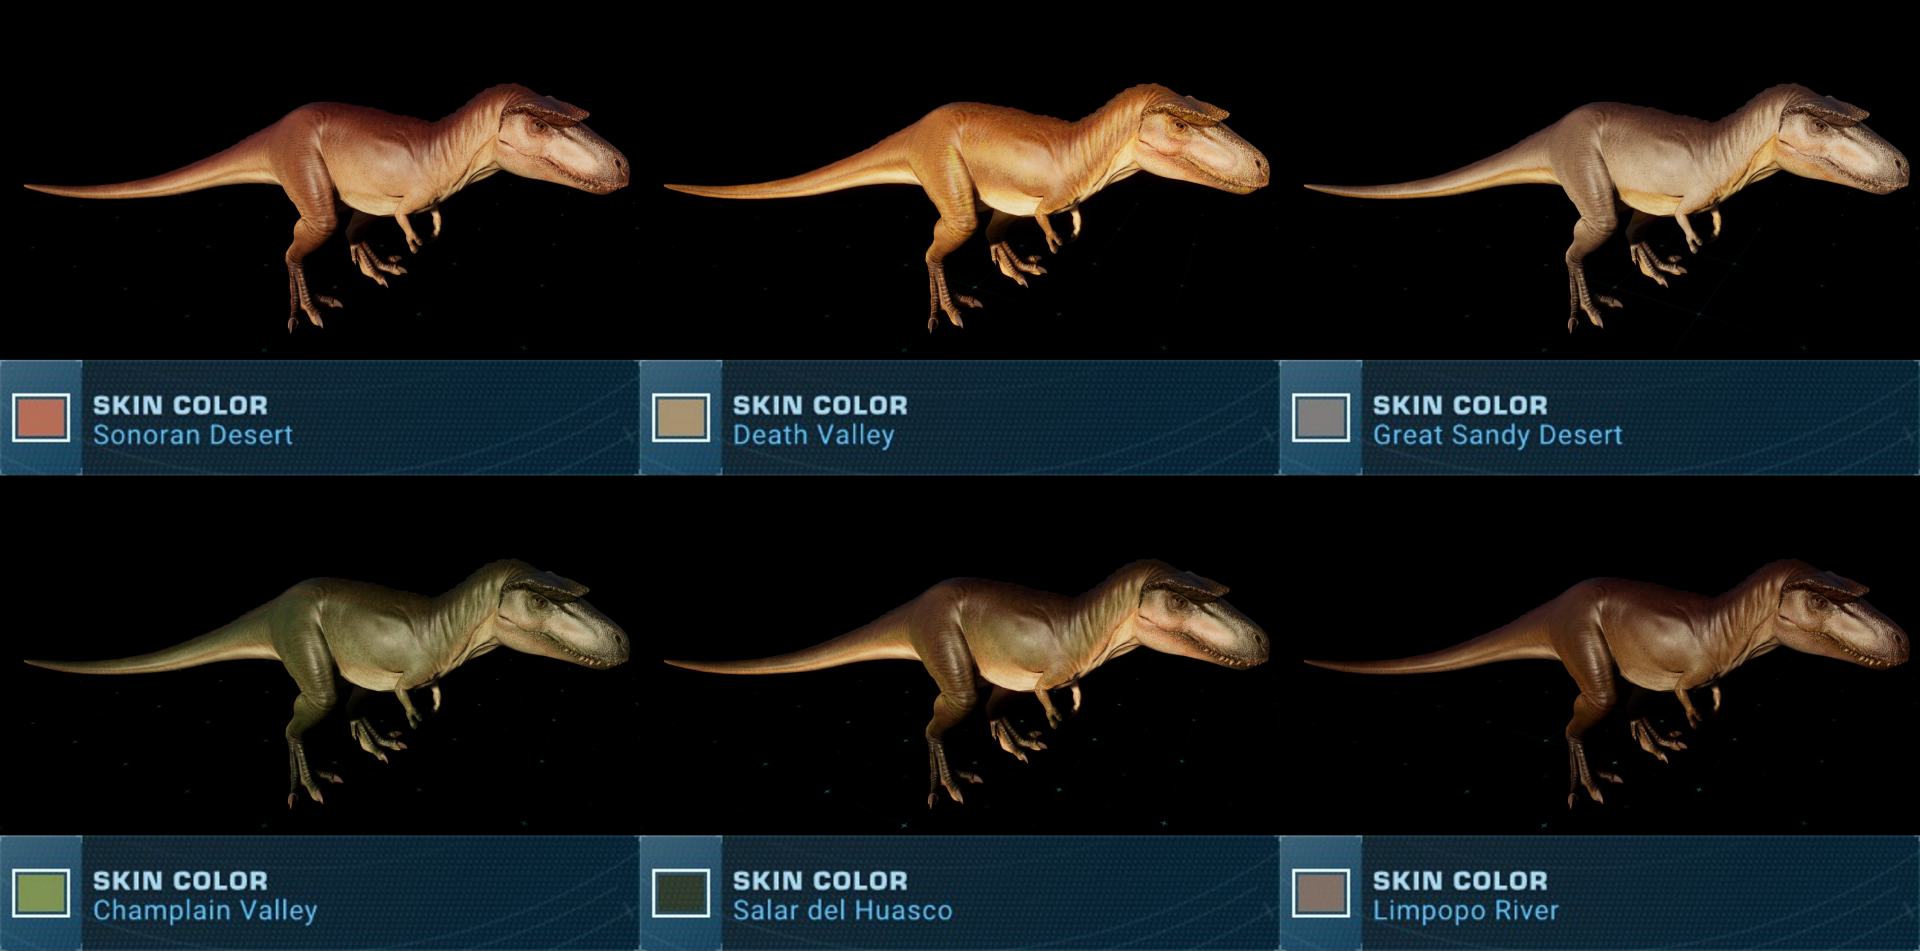Choose the Champlain Valley skin option
The height and width of the screenshot is (951, 1920).
click(x=205, y=910)
